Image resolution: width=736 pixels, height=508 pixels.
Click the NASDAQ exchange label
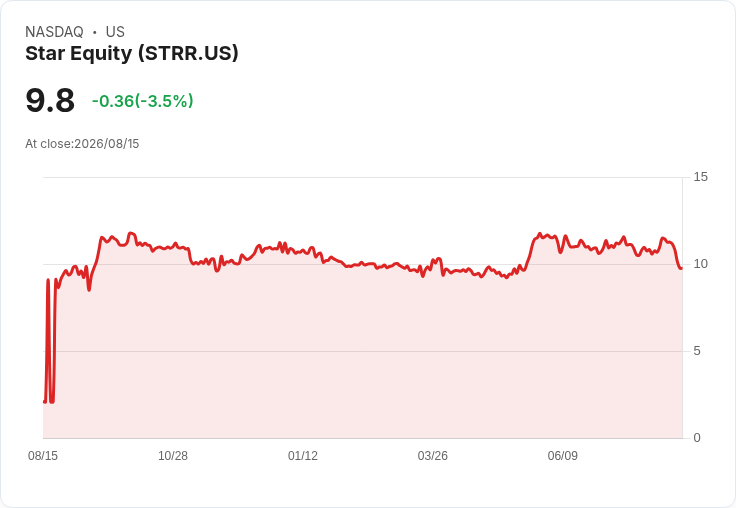(54, 32)
